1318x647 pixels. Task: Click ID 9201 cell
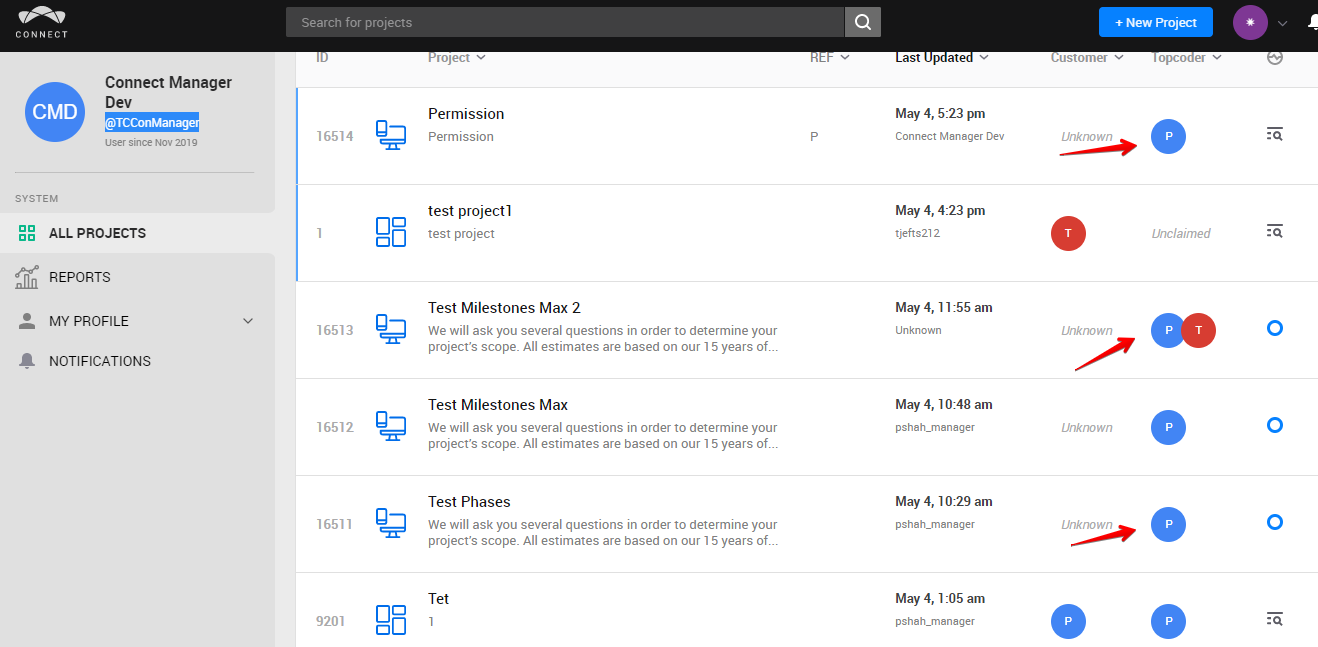coord(331,621)
